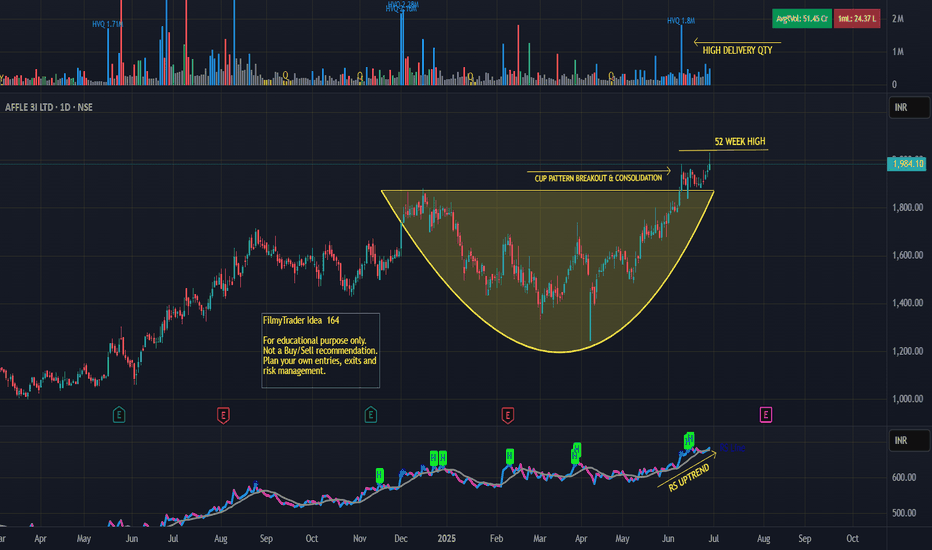Click the lone green H marker near late November on RS pane
Viewport: 932px width, 550px height.
click(380, 475)
